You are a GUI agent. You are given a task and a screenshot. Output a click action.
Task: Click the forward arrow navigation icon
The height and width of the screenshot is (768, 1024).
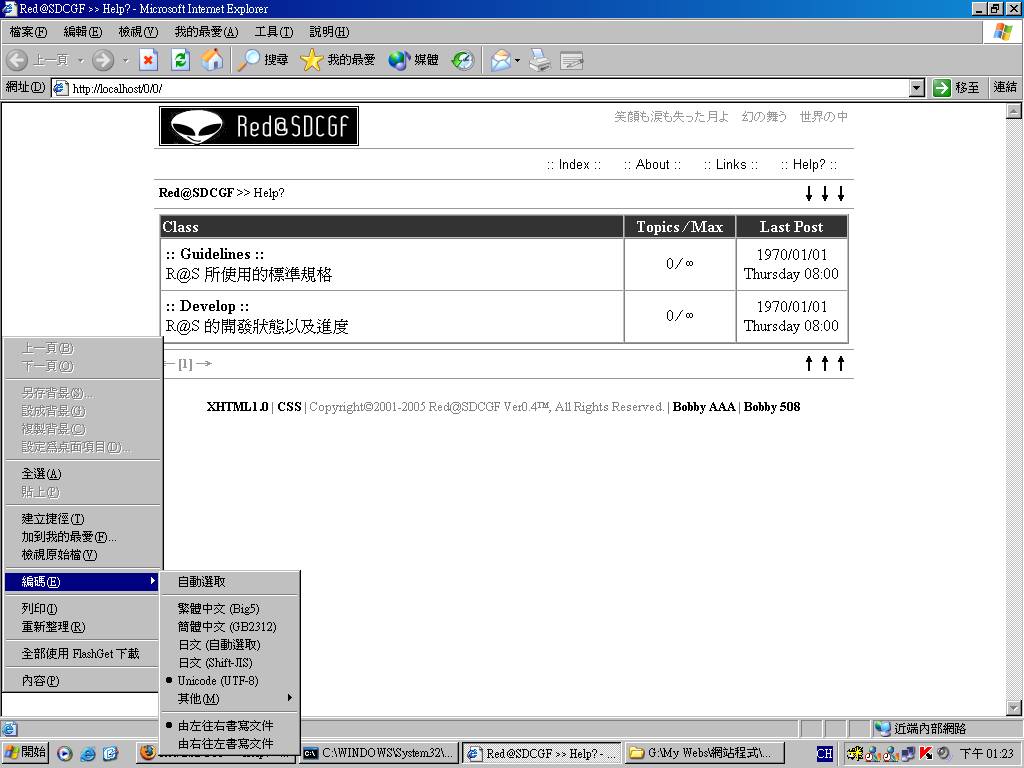click(103, 60)
